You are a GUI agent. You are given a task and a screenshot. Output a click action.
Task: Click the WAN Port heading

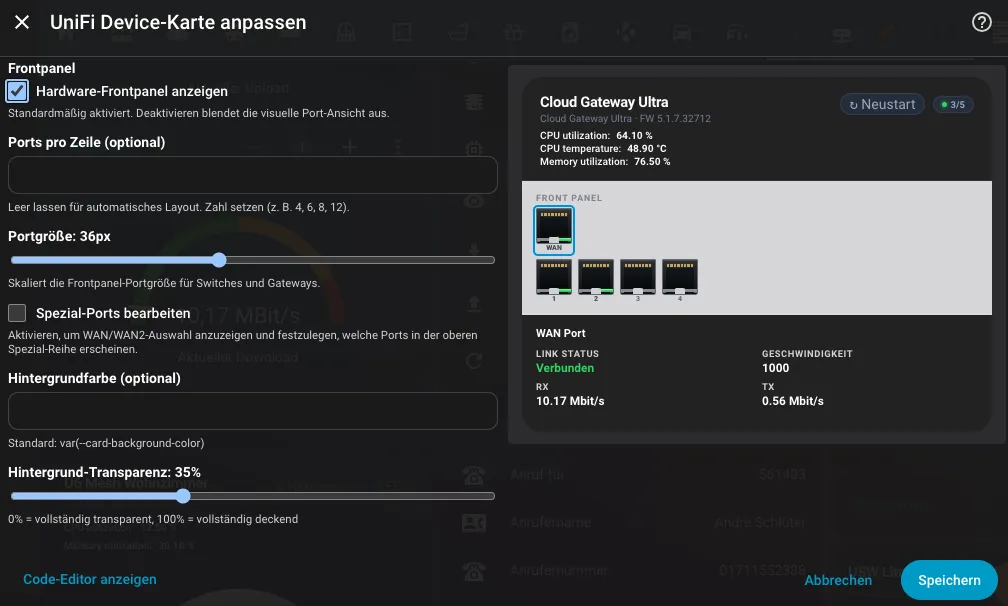(561, 334)
